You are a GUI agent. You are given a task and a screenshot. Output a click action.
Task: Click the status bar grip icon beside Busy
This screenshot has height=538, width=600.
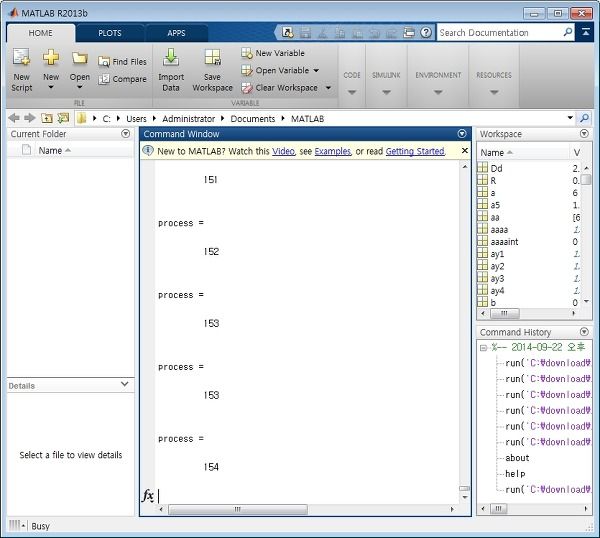click(15, 525)
